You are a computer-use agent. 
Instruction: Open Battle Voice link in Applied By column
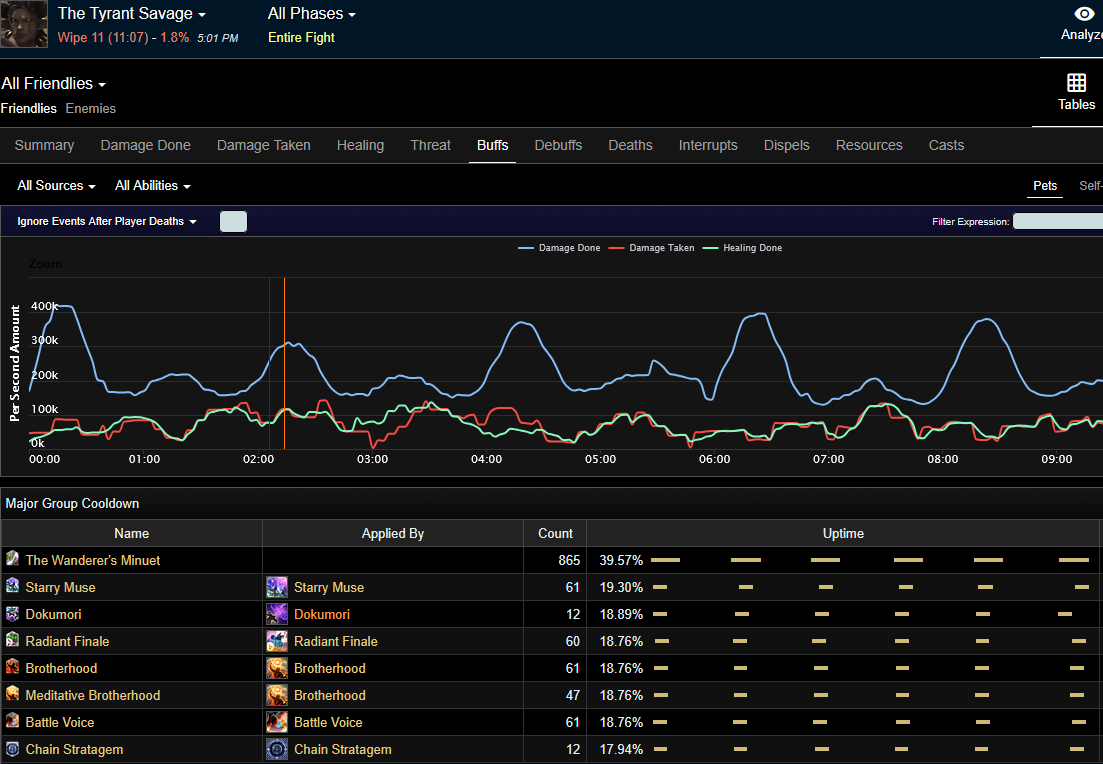(328, 722)
